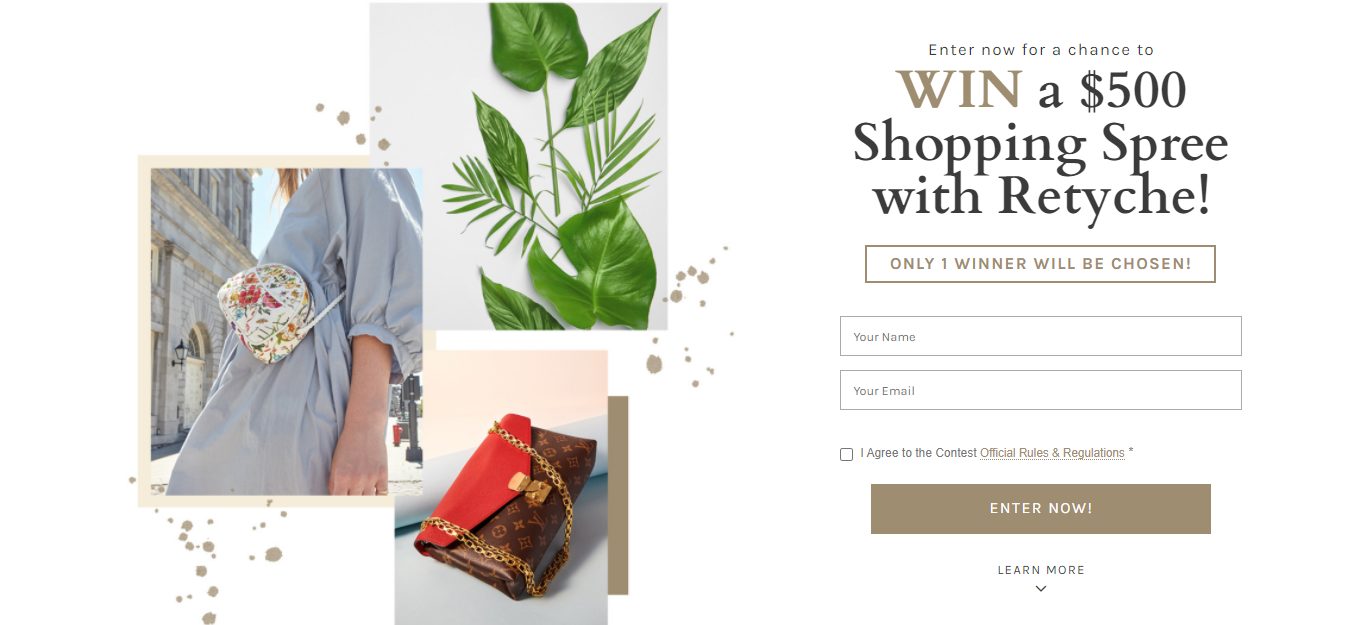Submit the form with ENTER NOW! button
The width and height of the screenshot is (1366, 625).
click(x=1040, y=509)
